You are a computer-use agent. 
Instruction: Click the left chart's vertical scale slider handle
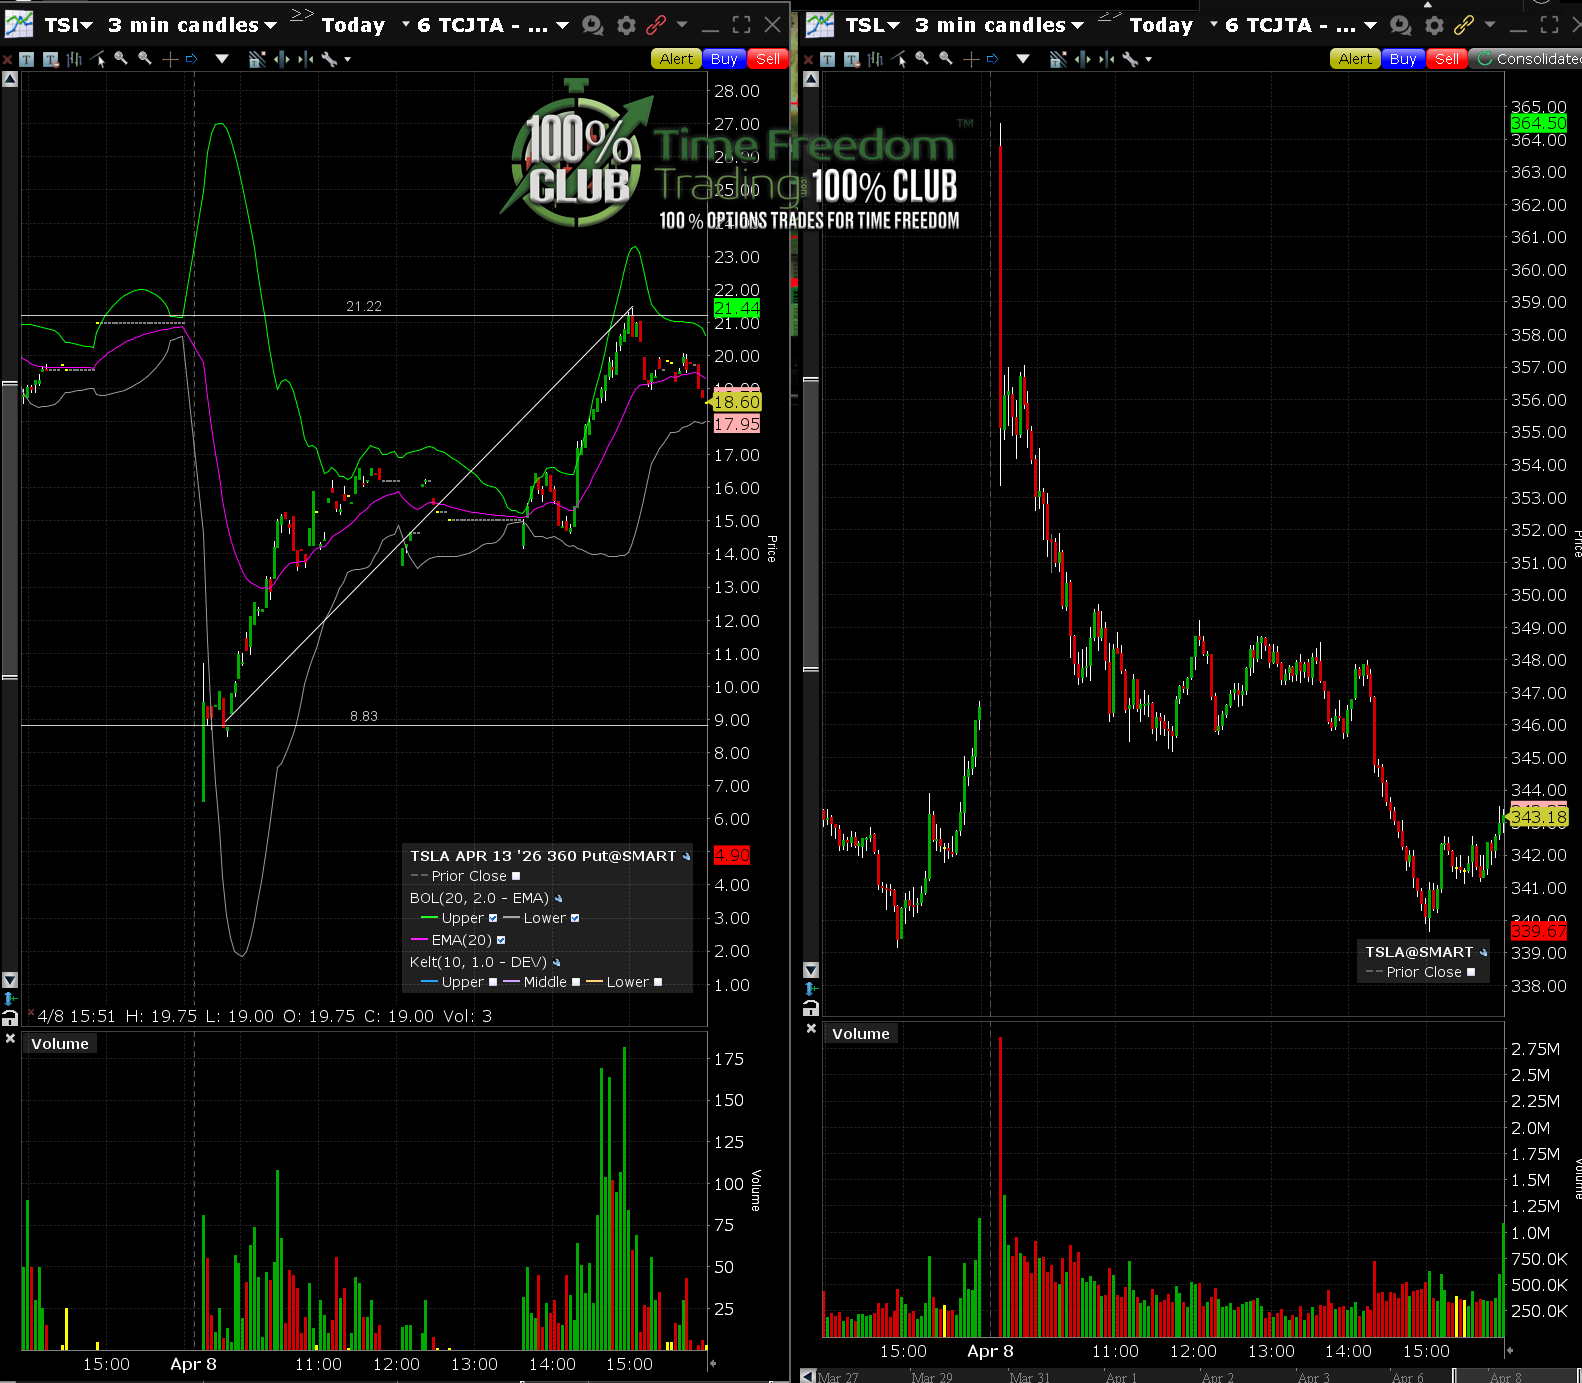pos(10,530)
